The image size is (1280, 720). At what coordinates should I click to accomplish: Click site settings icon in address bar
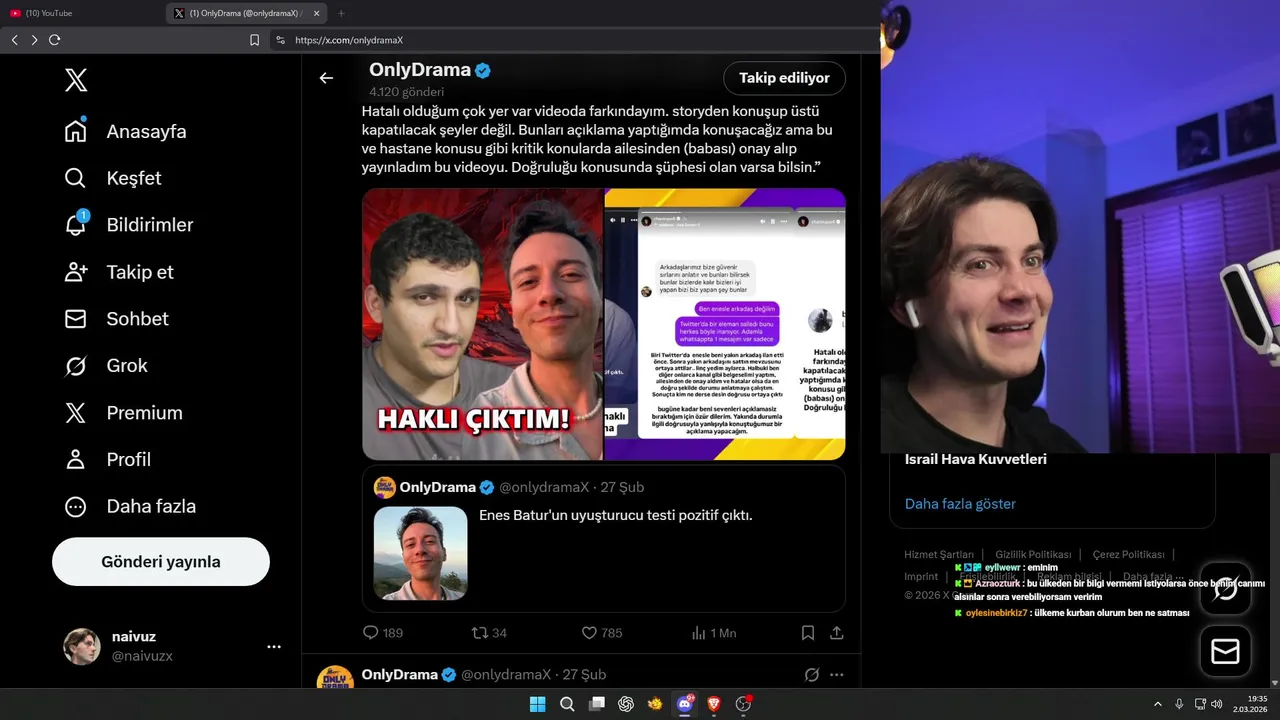point(280,40)
